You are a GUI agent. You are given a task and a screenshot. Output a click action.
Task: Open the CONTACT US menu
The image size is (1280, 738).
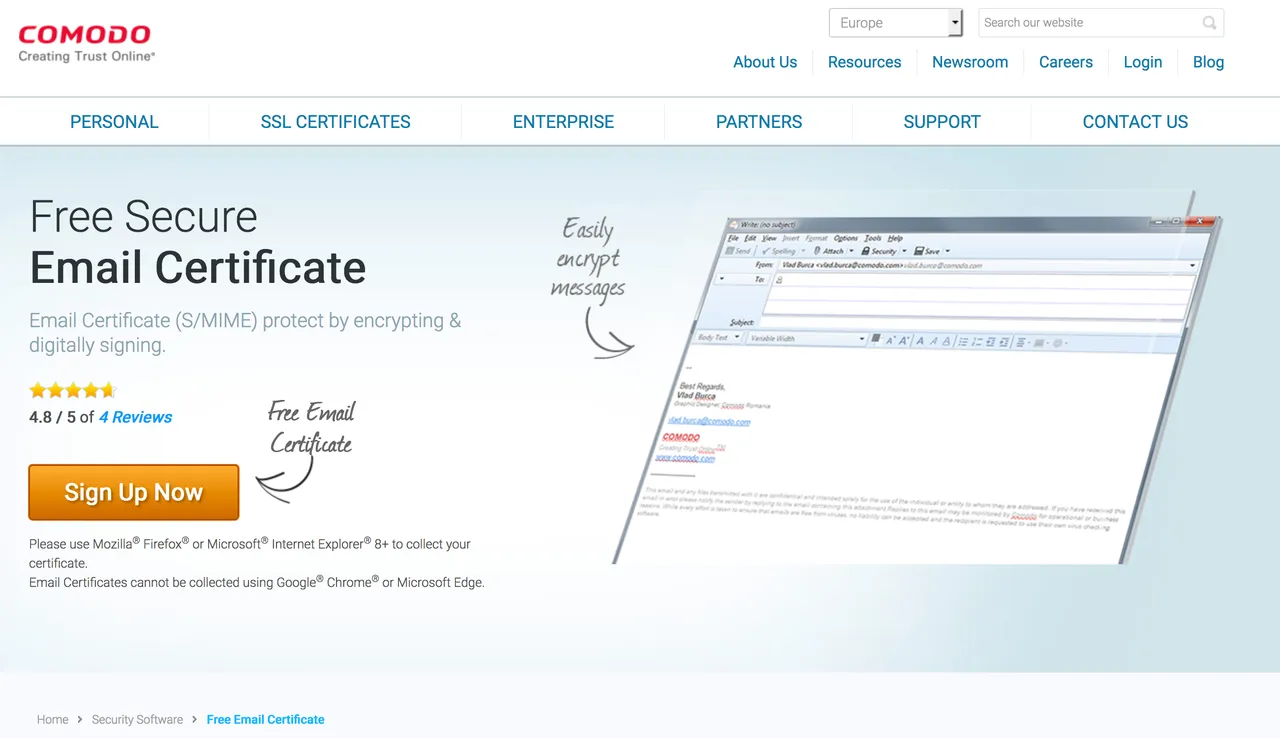(x=1135, y=122)
